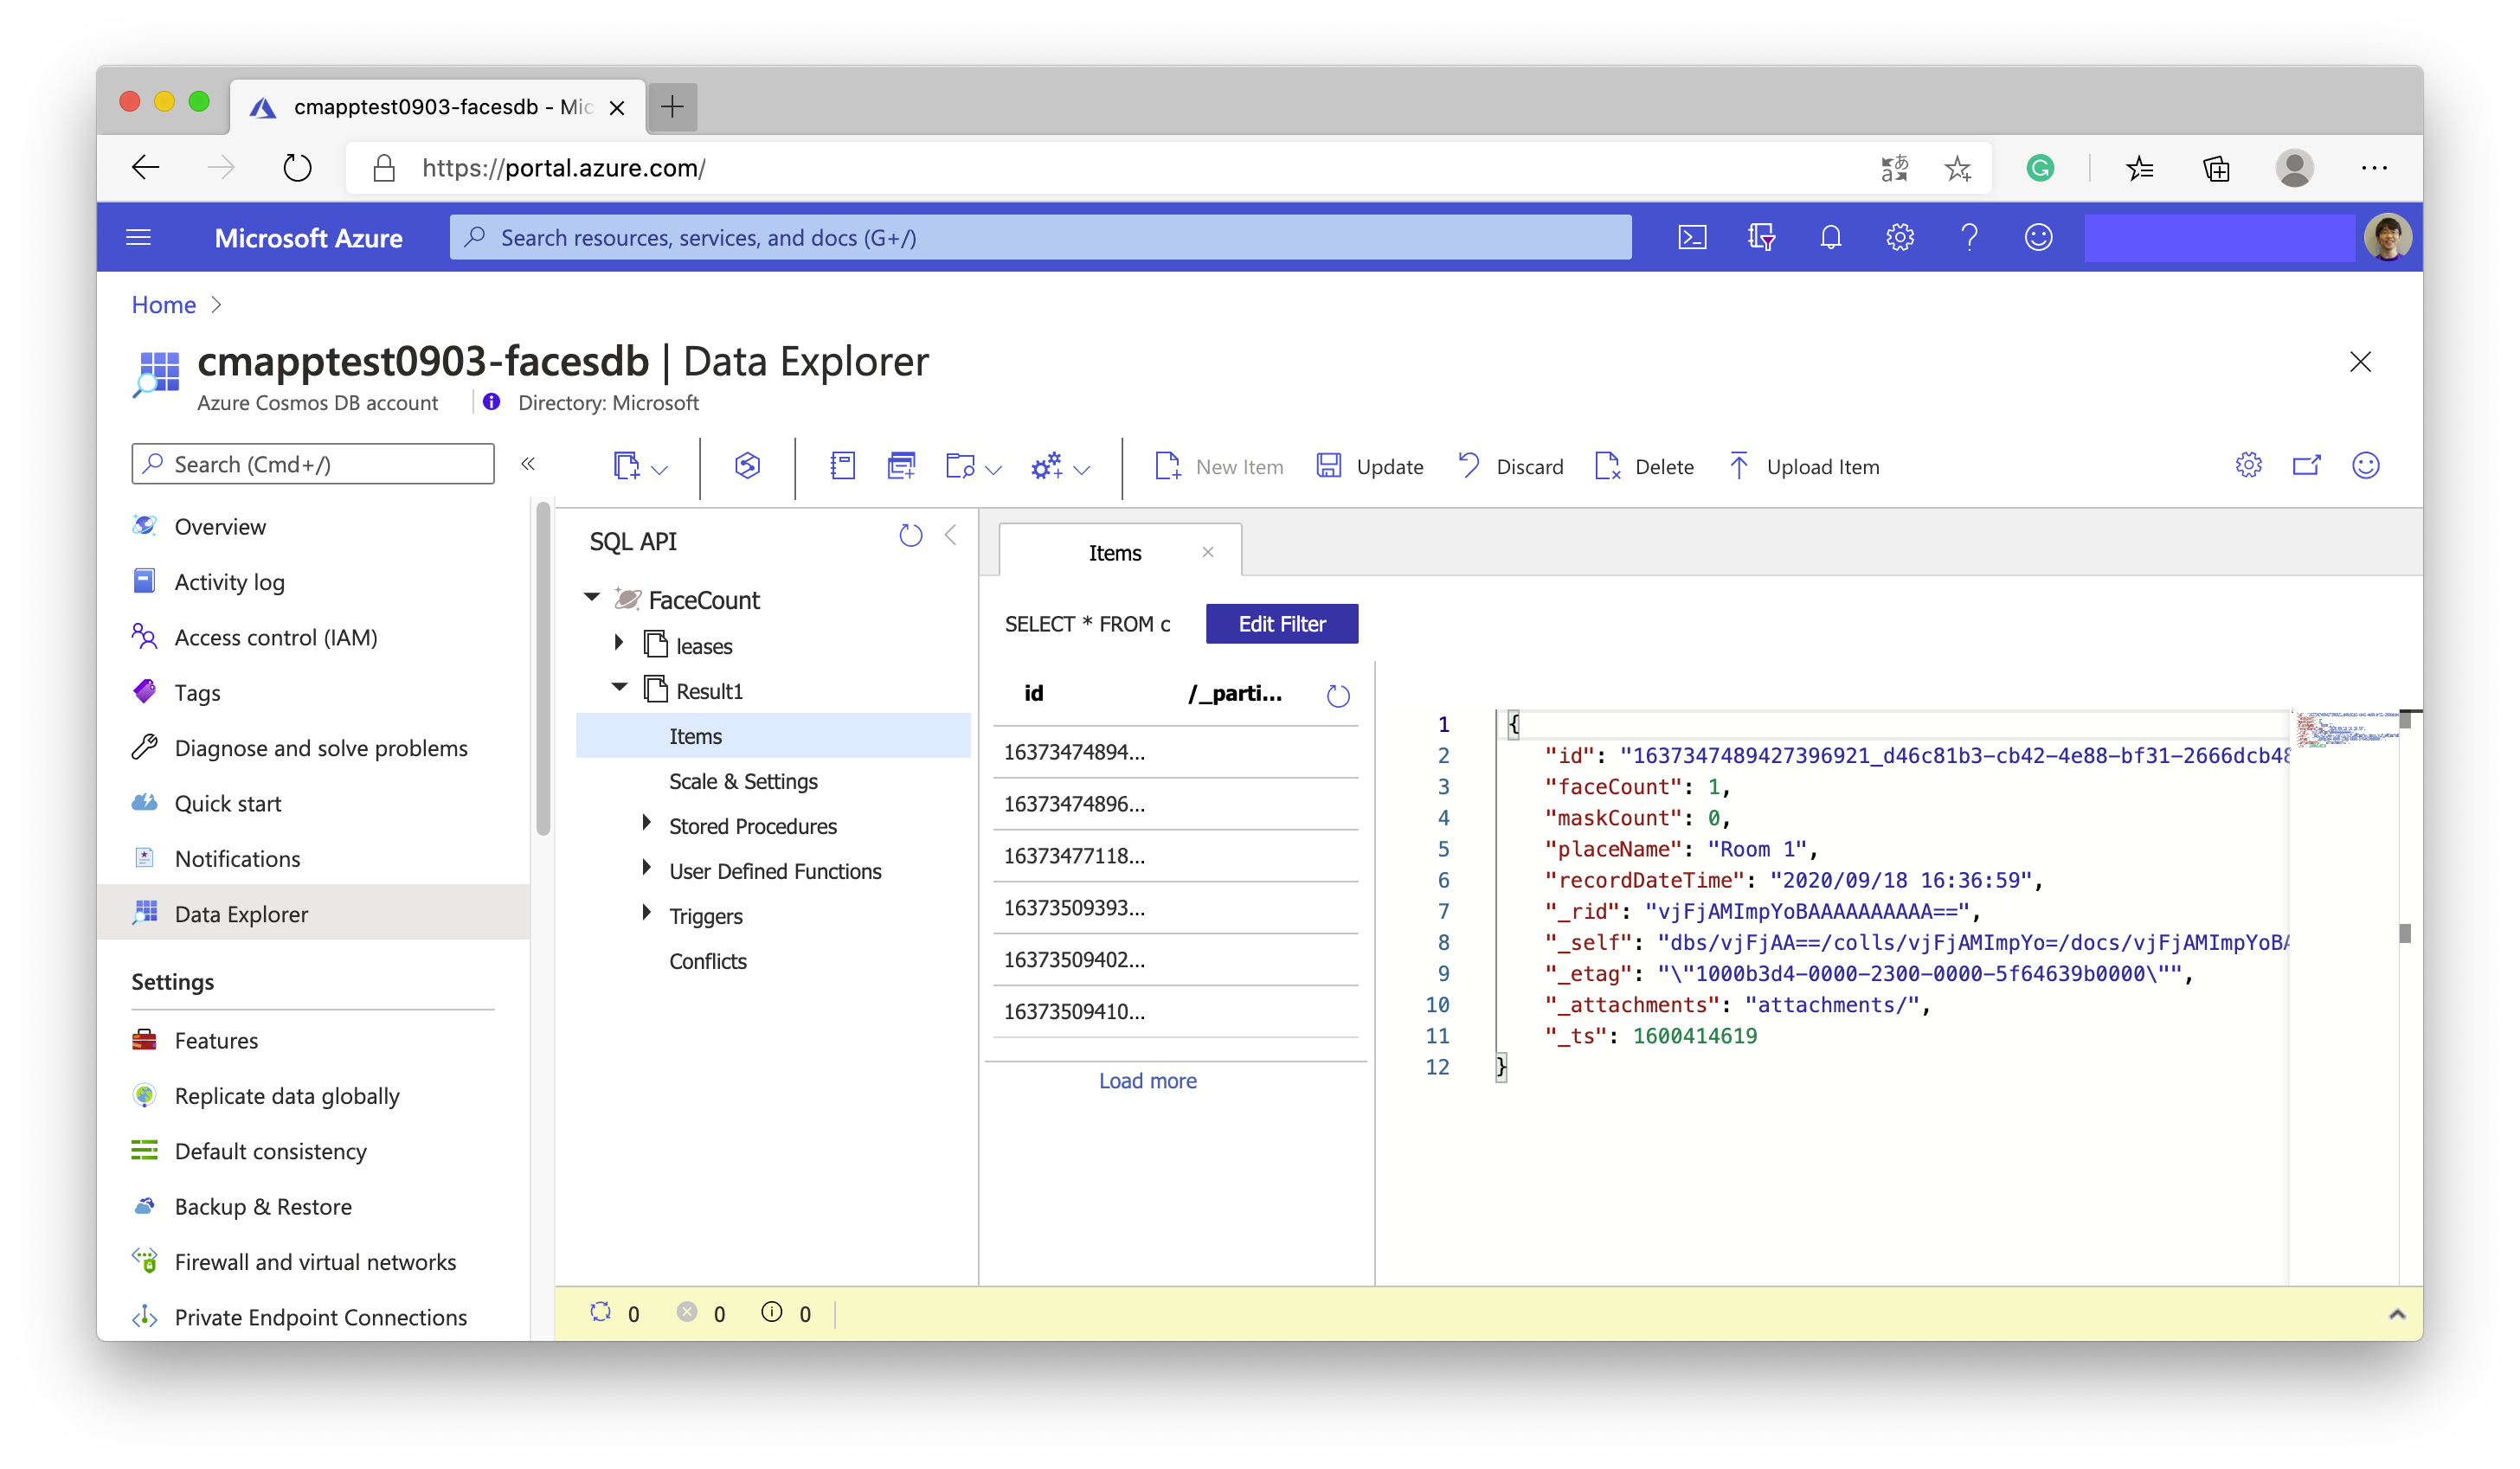
Task: Click the New Item icon in toolbar
Action: (1168, 465)
